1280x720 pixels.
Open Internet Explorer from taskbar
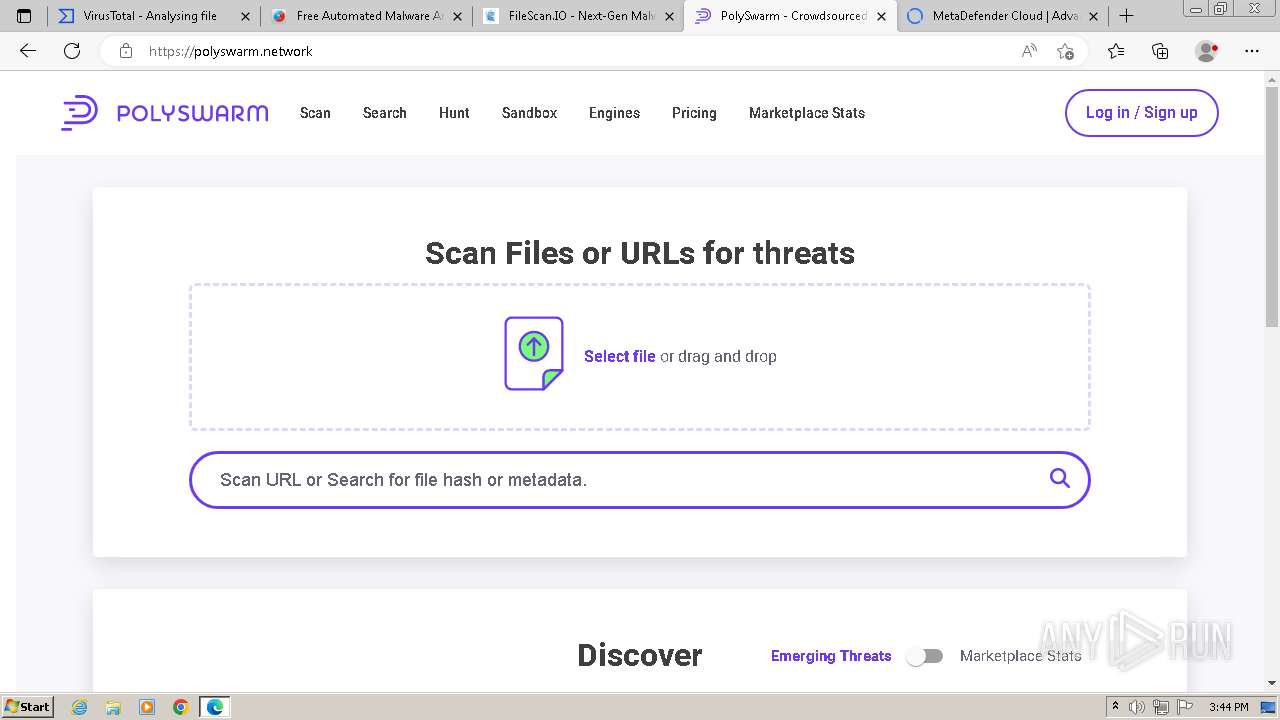click(79, 707)
